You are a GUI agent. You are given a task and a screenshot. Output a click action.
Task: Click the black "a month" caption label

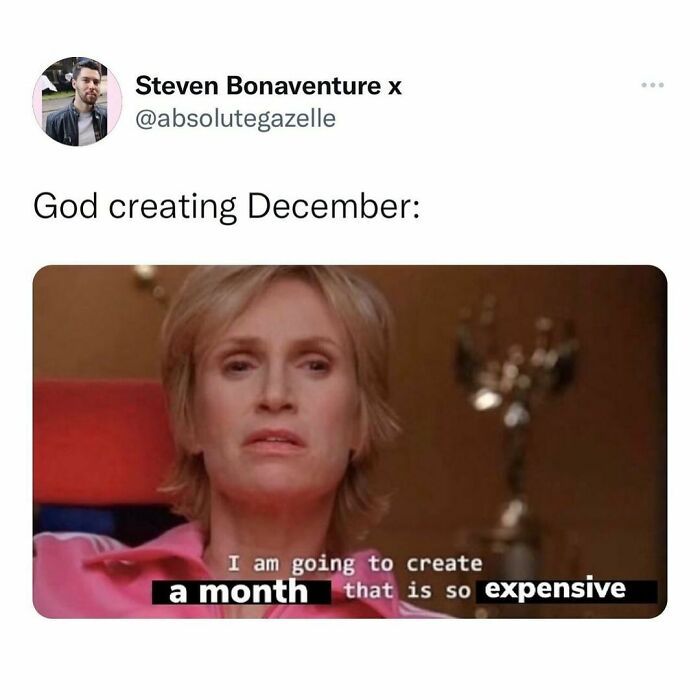point(241,592)
